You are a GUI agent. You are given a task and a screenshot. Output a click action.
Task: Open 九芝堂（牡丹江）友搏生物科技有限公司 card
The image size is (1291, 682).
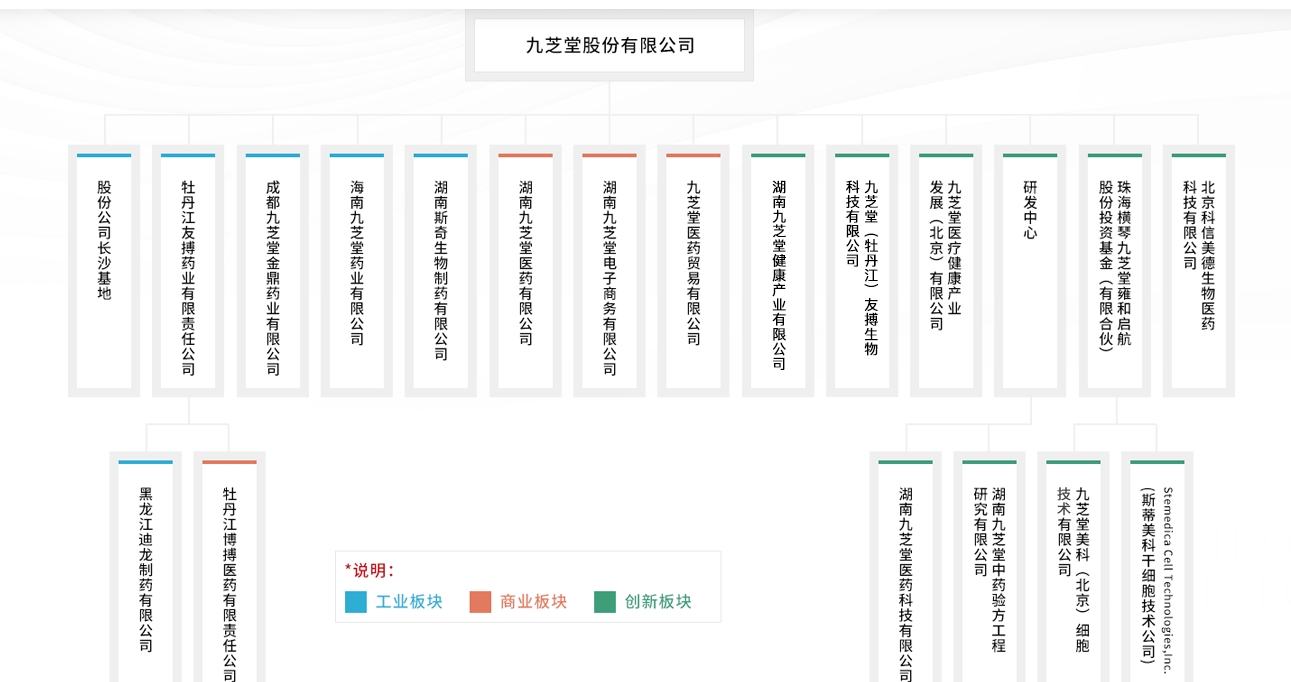[862, 271]
